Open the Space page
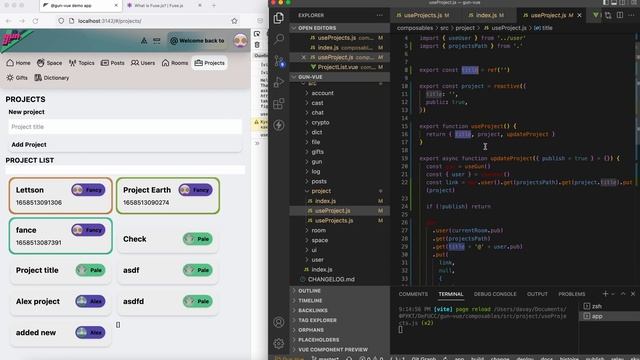640x360 pixels. (x=49, y=63)
